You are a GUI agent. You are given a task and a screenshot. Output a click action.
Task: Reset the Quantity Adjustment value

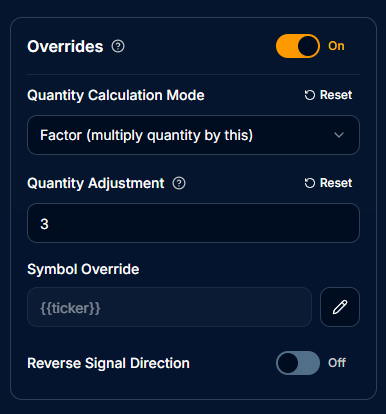coord(328,183)
